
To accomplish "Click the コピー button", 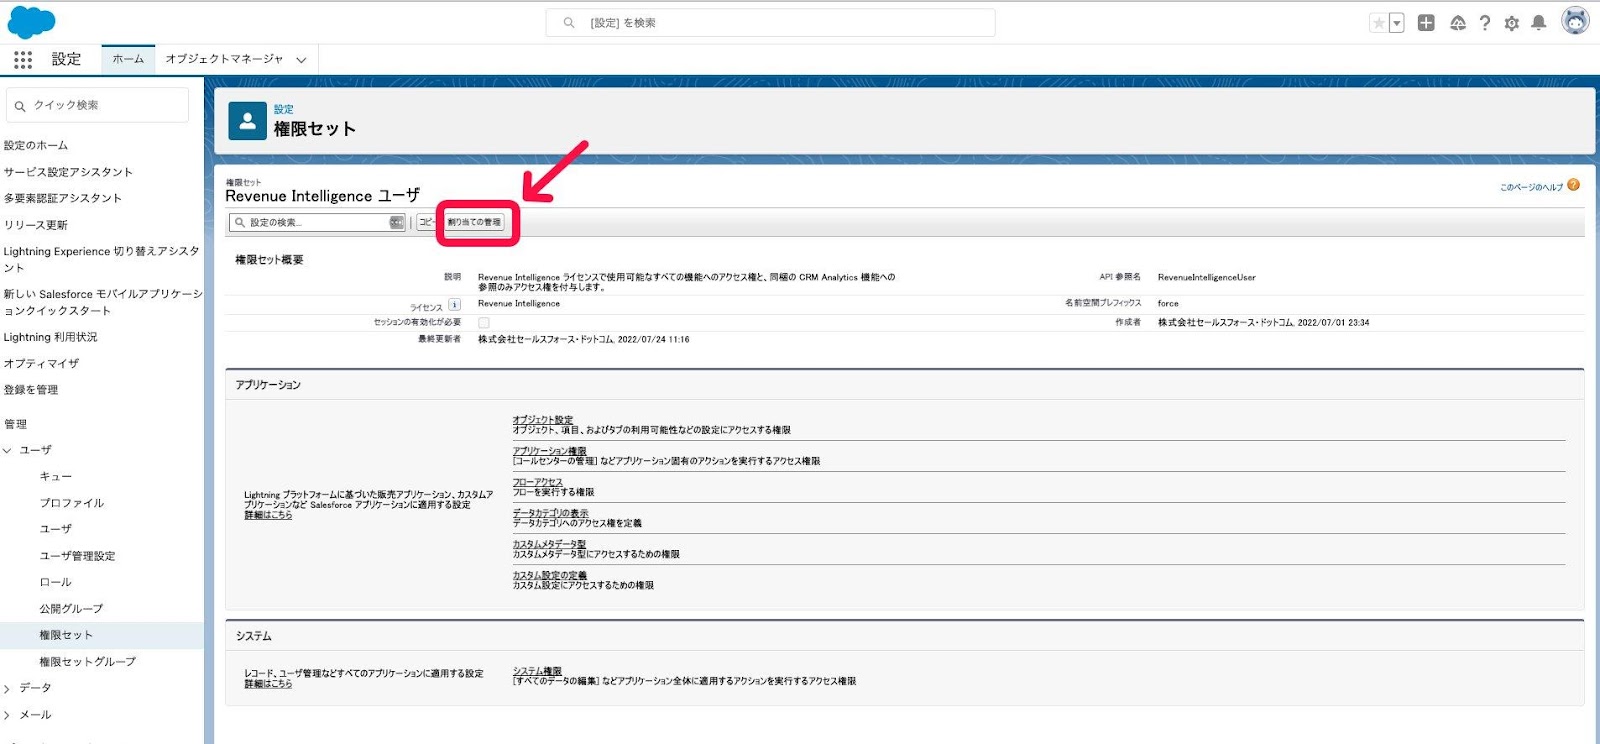I will click(429, 222).
